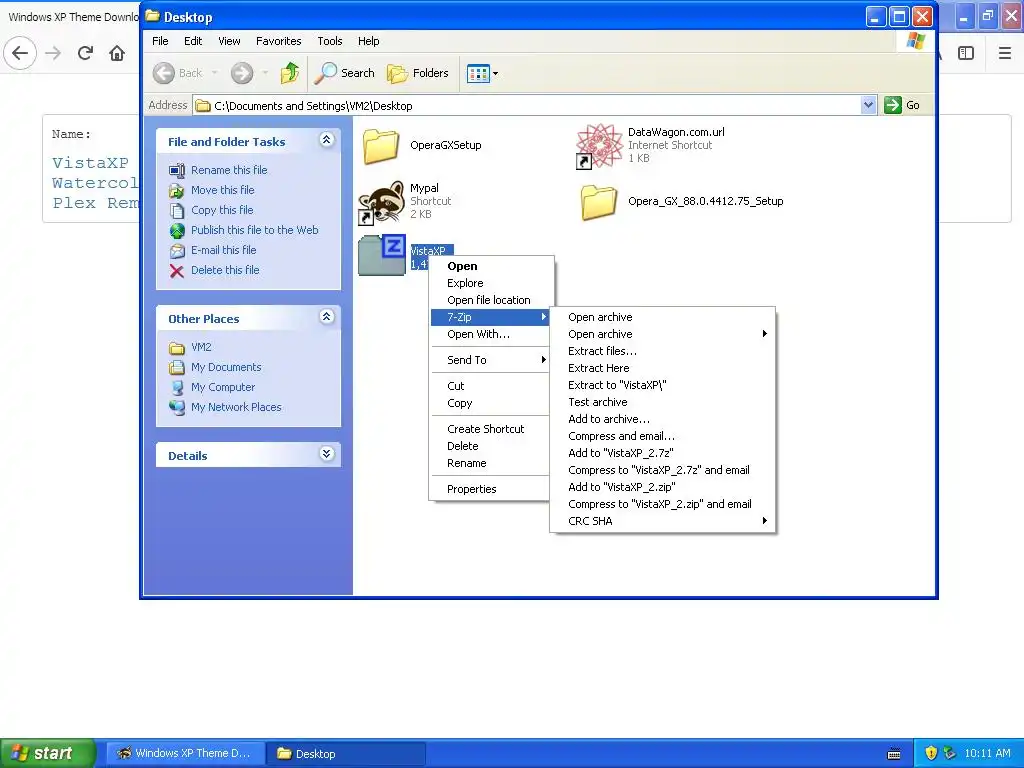Click the Explorer Back arrow icon
Viewport: 1024px width, 768px height.
pyautogui.click(x=164, y=73)
